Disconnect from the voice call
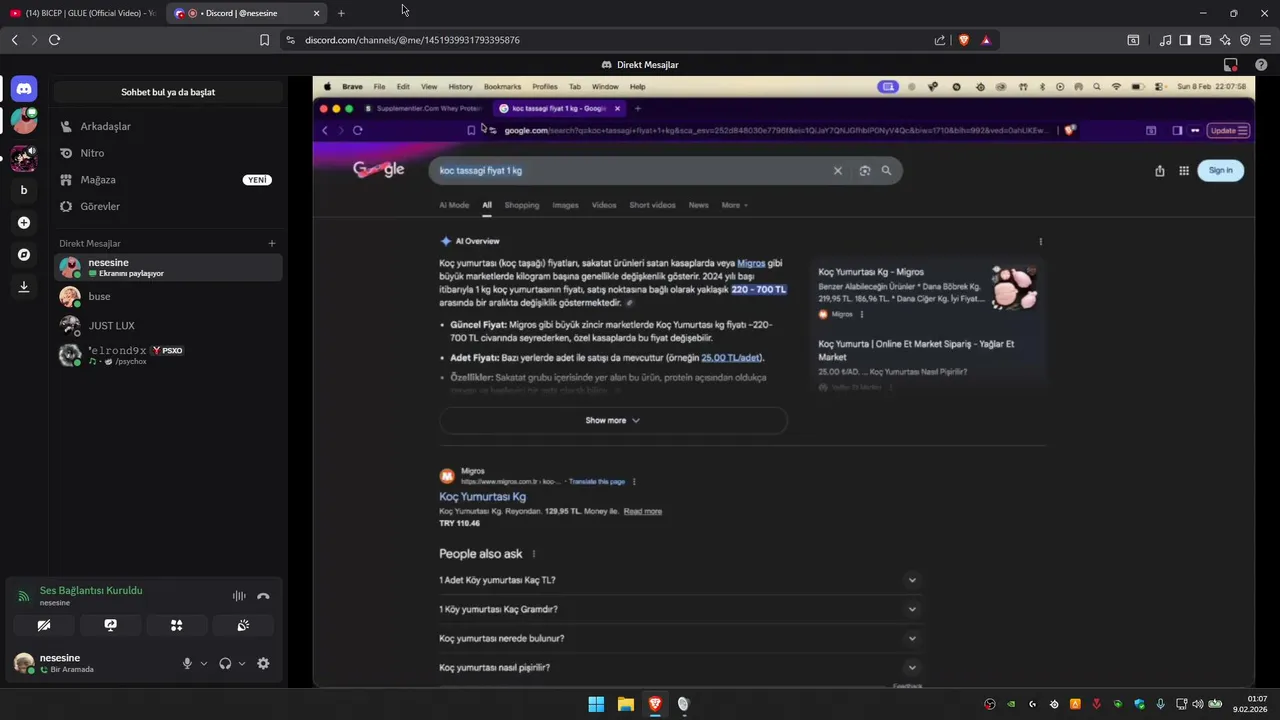Screen dimensions: 1280x720 (x=263, y=596)
